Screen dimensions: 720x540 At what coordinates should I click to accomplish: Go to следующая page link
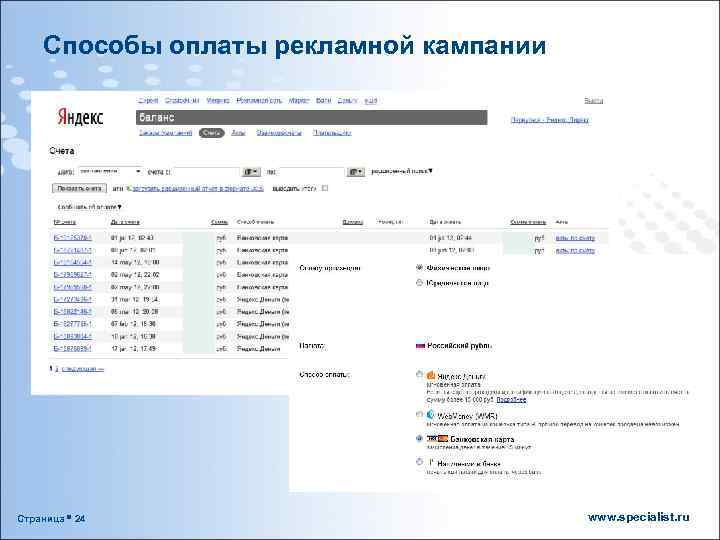pos(83,369)
